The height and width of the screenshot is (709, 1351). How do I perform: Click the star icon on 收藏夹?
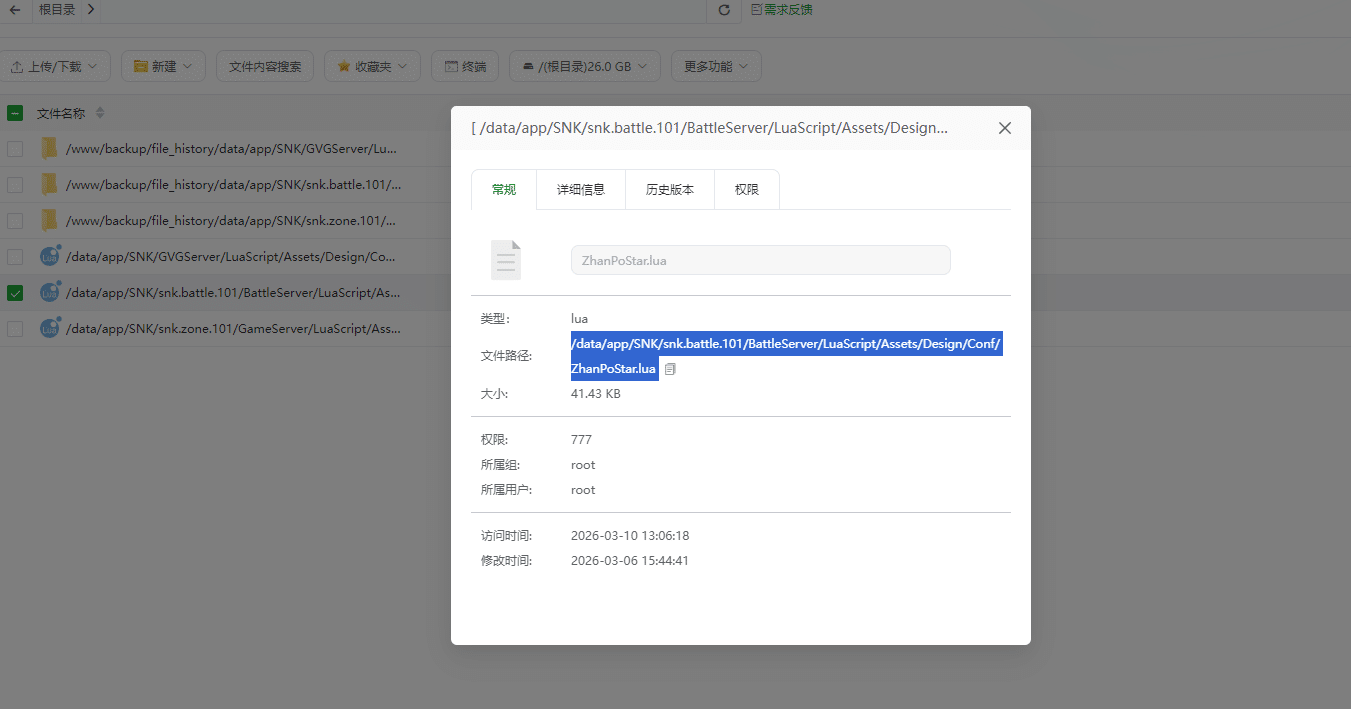pyautogui.click(x=346, y=65)
